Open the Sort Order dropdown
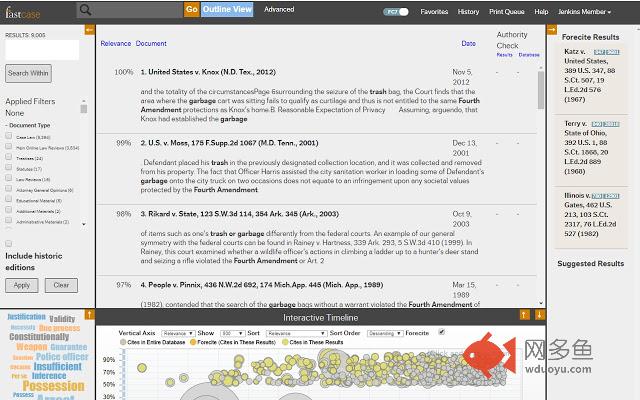The height and width of the screenshot is (400, 640). tap(385, 333)
